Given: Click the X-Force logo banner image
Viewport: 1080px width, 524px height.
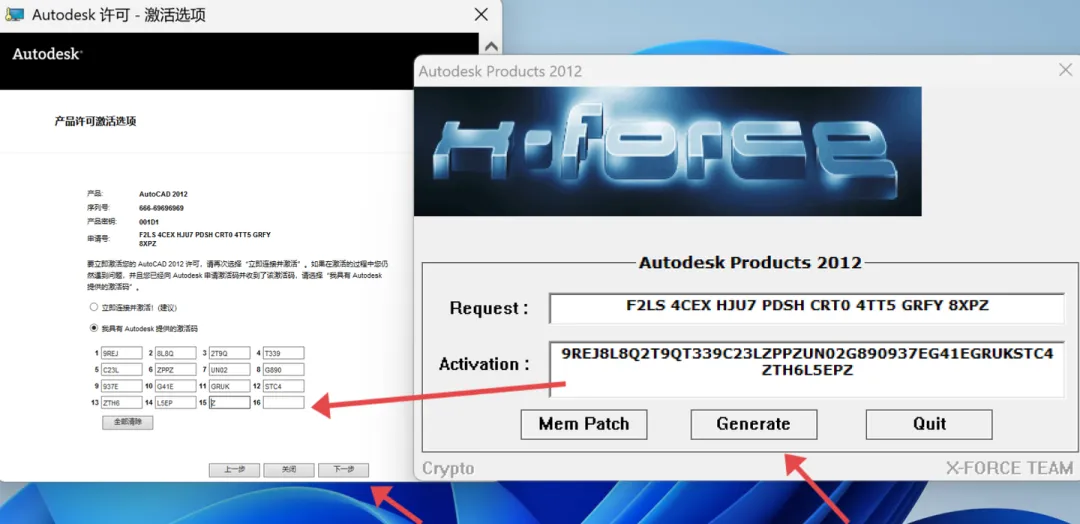Looking at the screenshot, I should click(x=667, y=151).
